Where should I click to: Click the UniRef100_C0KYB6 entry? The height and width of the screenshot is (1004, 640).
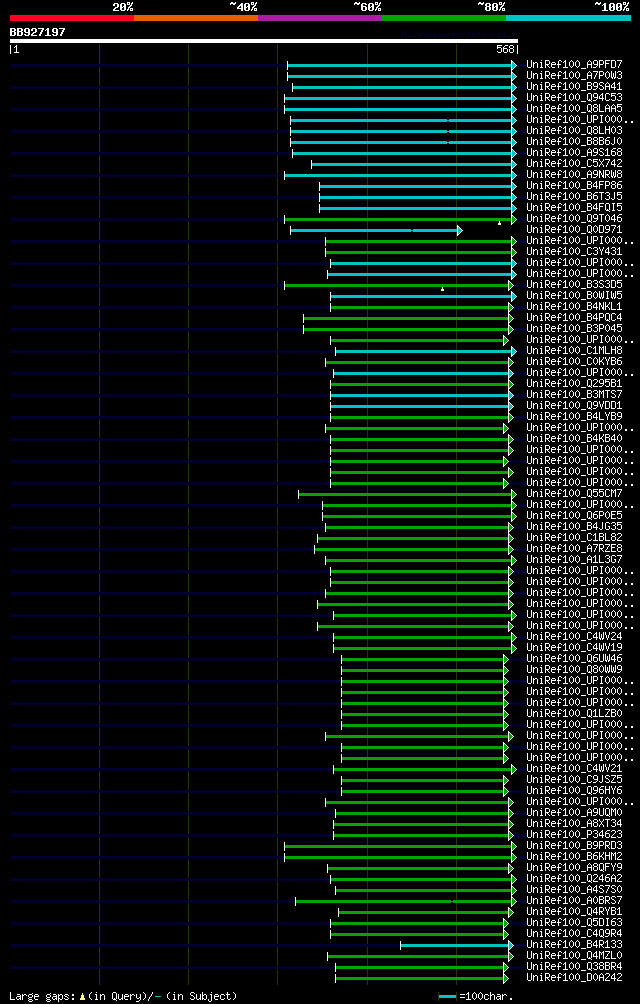[574, 362]
